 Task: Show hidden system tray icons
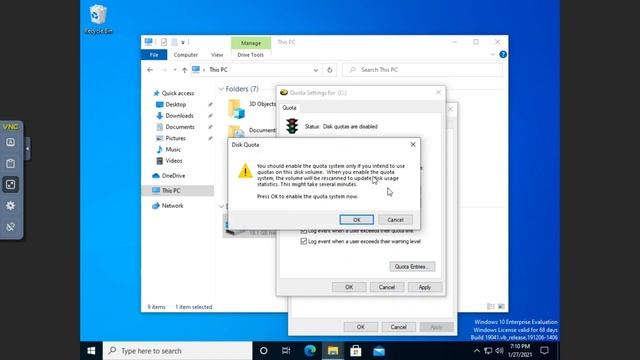pyautogui.click(x=476, y=351)
